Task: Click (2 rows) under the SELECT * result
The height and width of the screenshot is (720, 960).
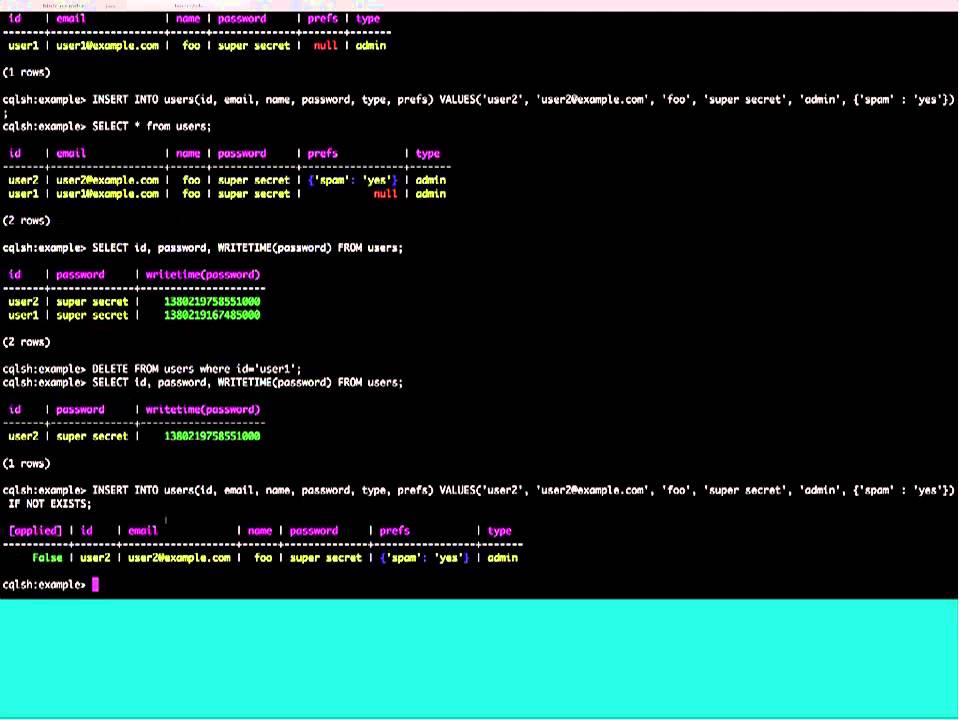Action: (x=26, y=221)
